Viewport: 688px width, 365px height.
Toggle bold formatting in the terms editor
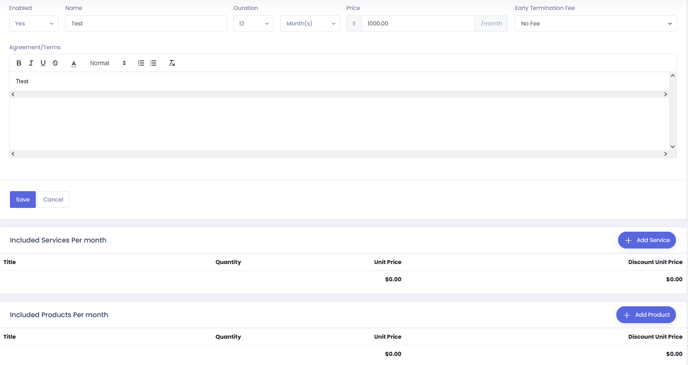click(19, 63)
